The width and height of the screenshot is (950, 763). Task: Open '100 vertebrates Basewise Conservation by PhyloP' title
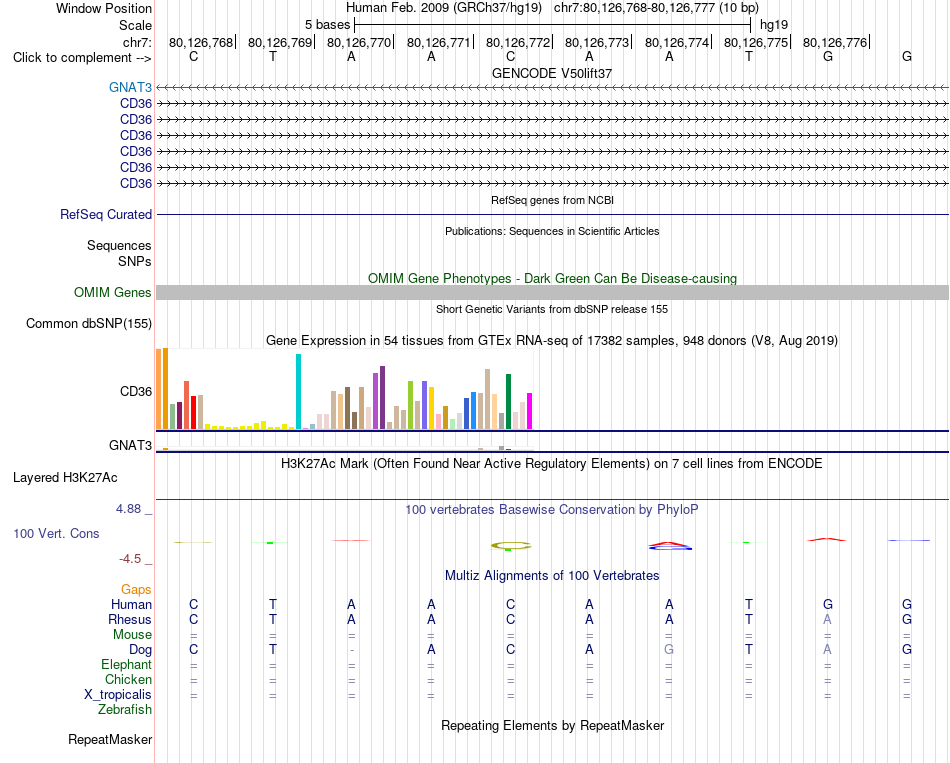(x=552, y=510)
